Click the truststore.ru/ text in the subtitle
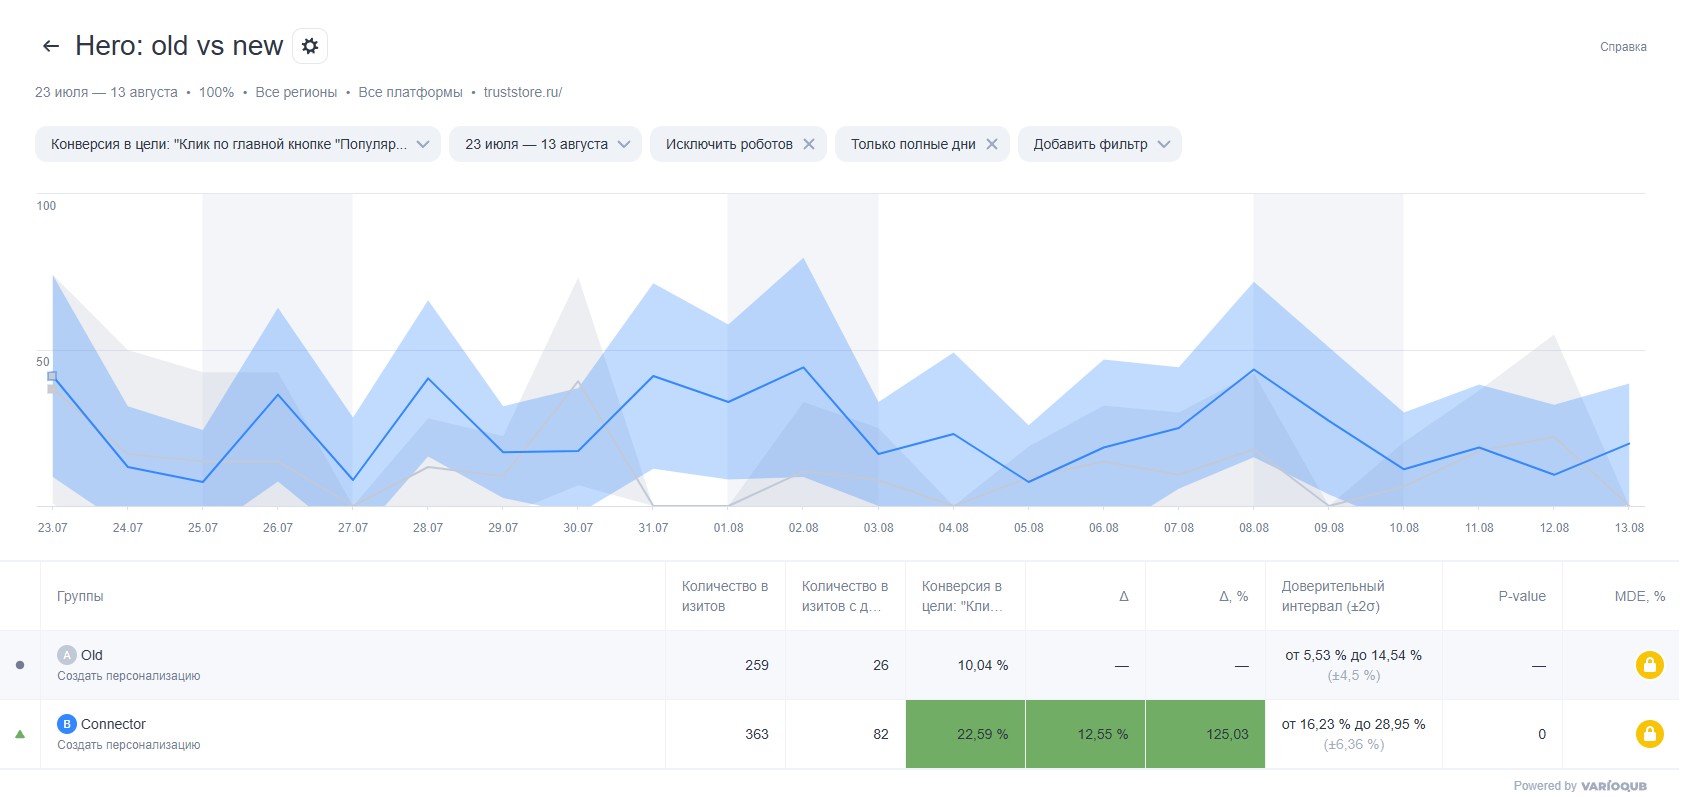The height and width of the screenshot is (797, 1682). pos(523,92)
